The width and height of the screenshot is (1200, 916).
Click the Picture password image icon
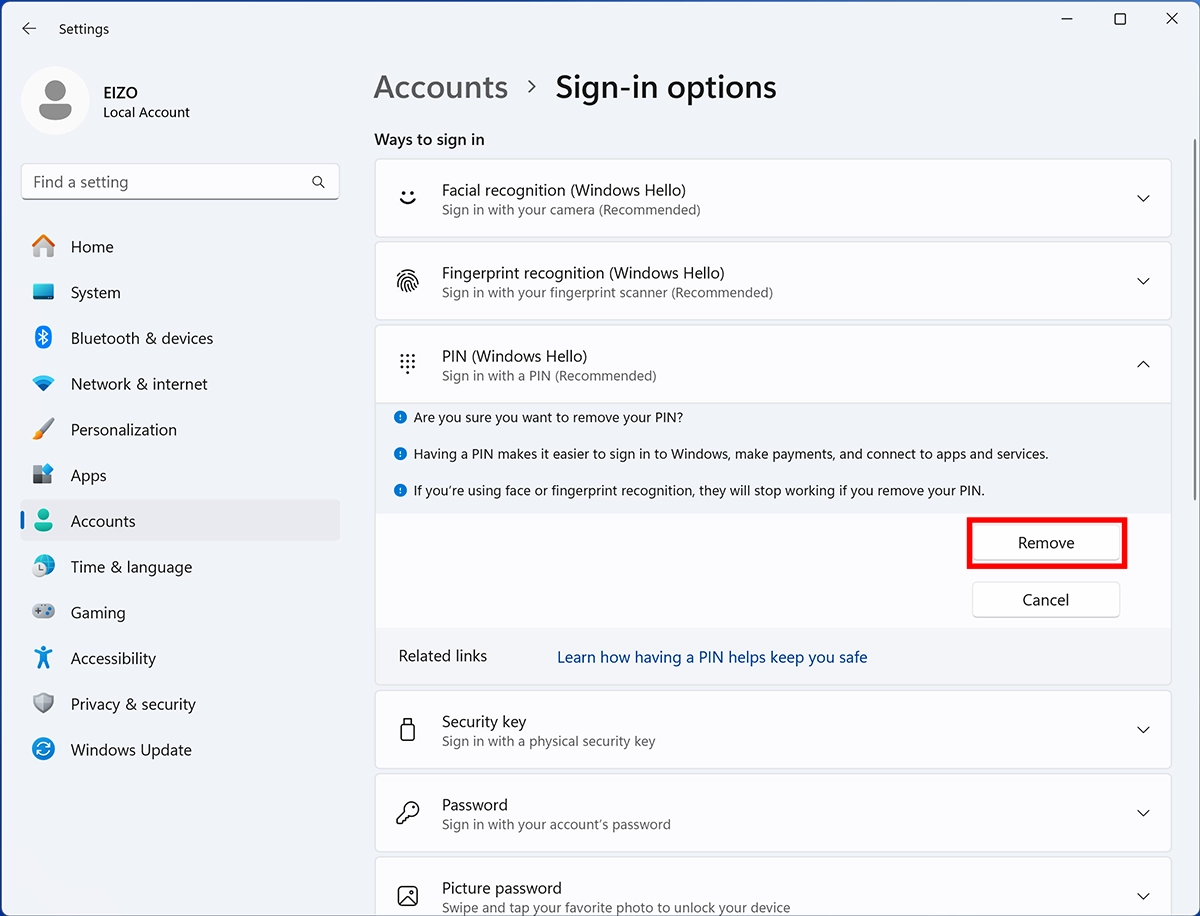(407, 896)
